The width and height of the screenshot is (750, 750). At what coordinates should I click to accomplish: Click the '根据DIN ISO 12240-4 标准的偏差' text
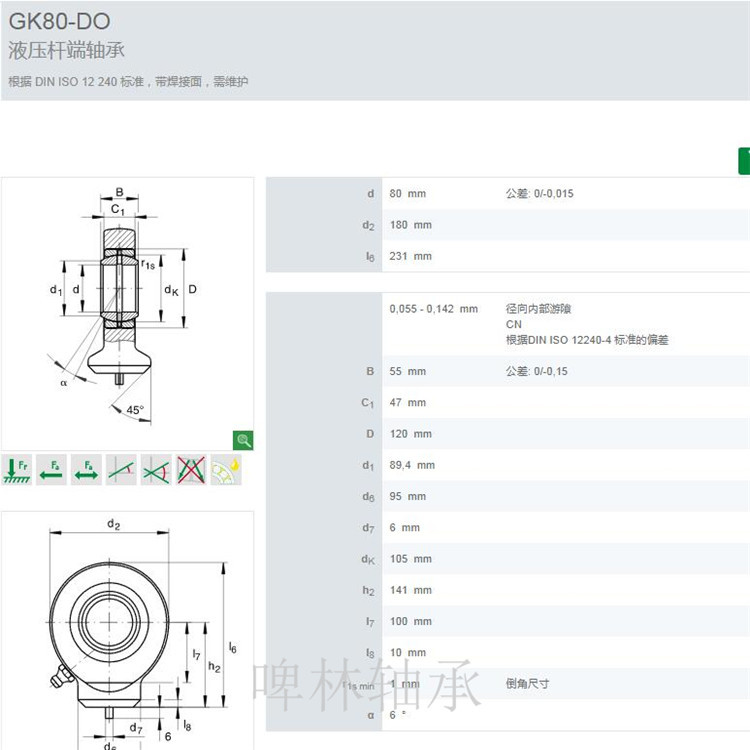point(587,340)
